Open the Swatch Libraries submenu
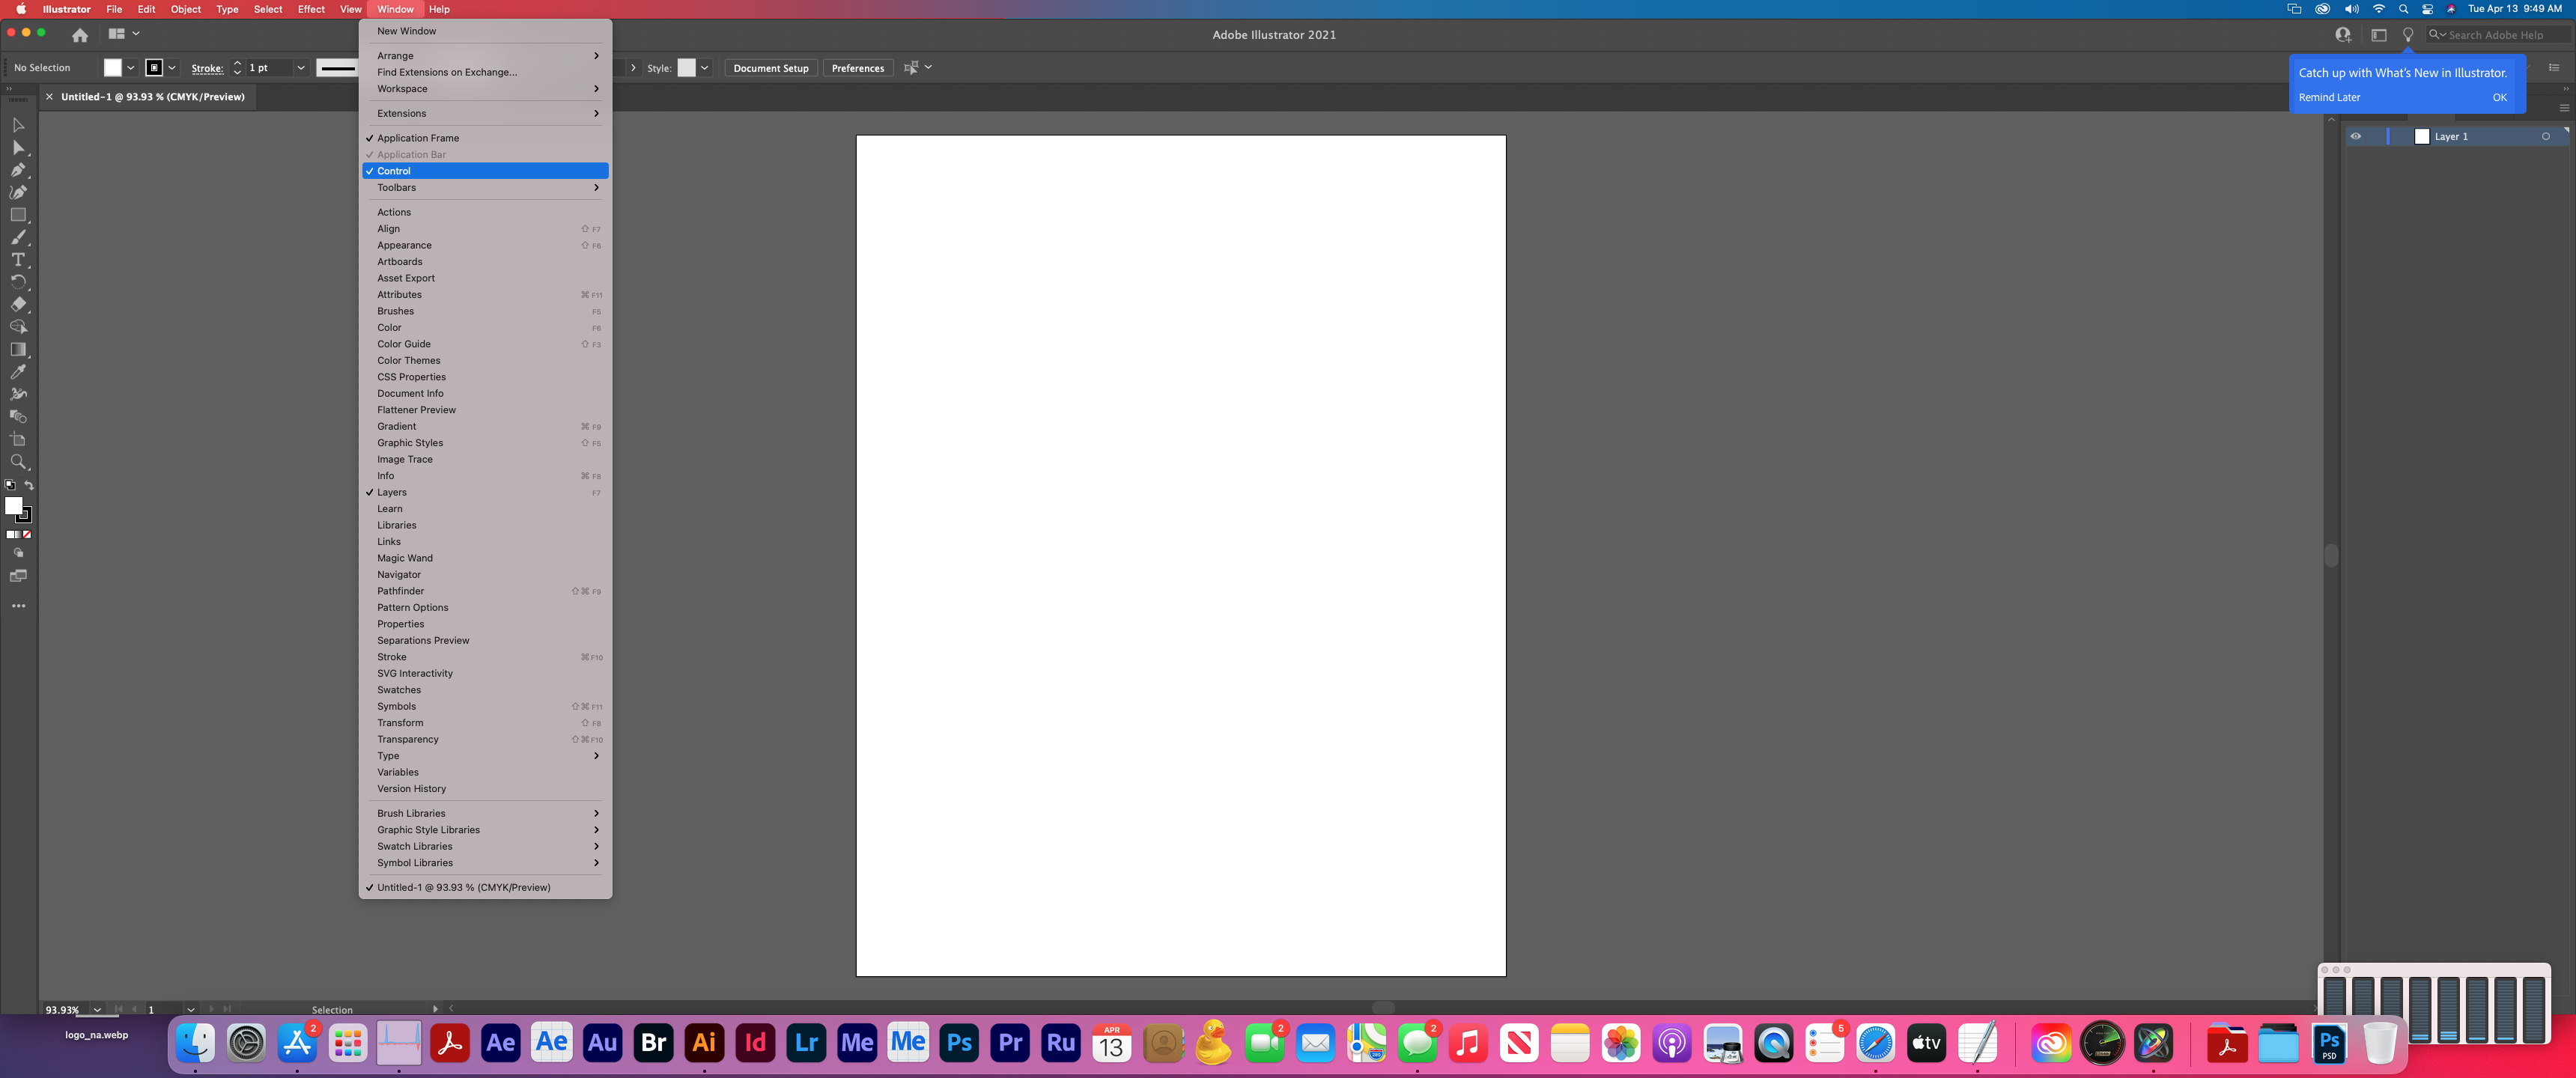The height and width of the screenshot is (1078, 2576). [485, 846]
